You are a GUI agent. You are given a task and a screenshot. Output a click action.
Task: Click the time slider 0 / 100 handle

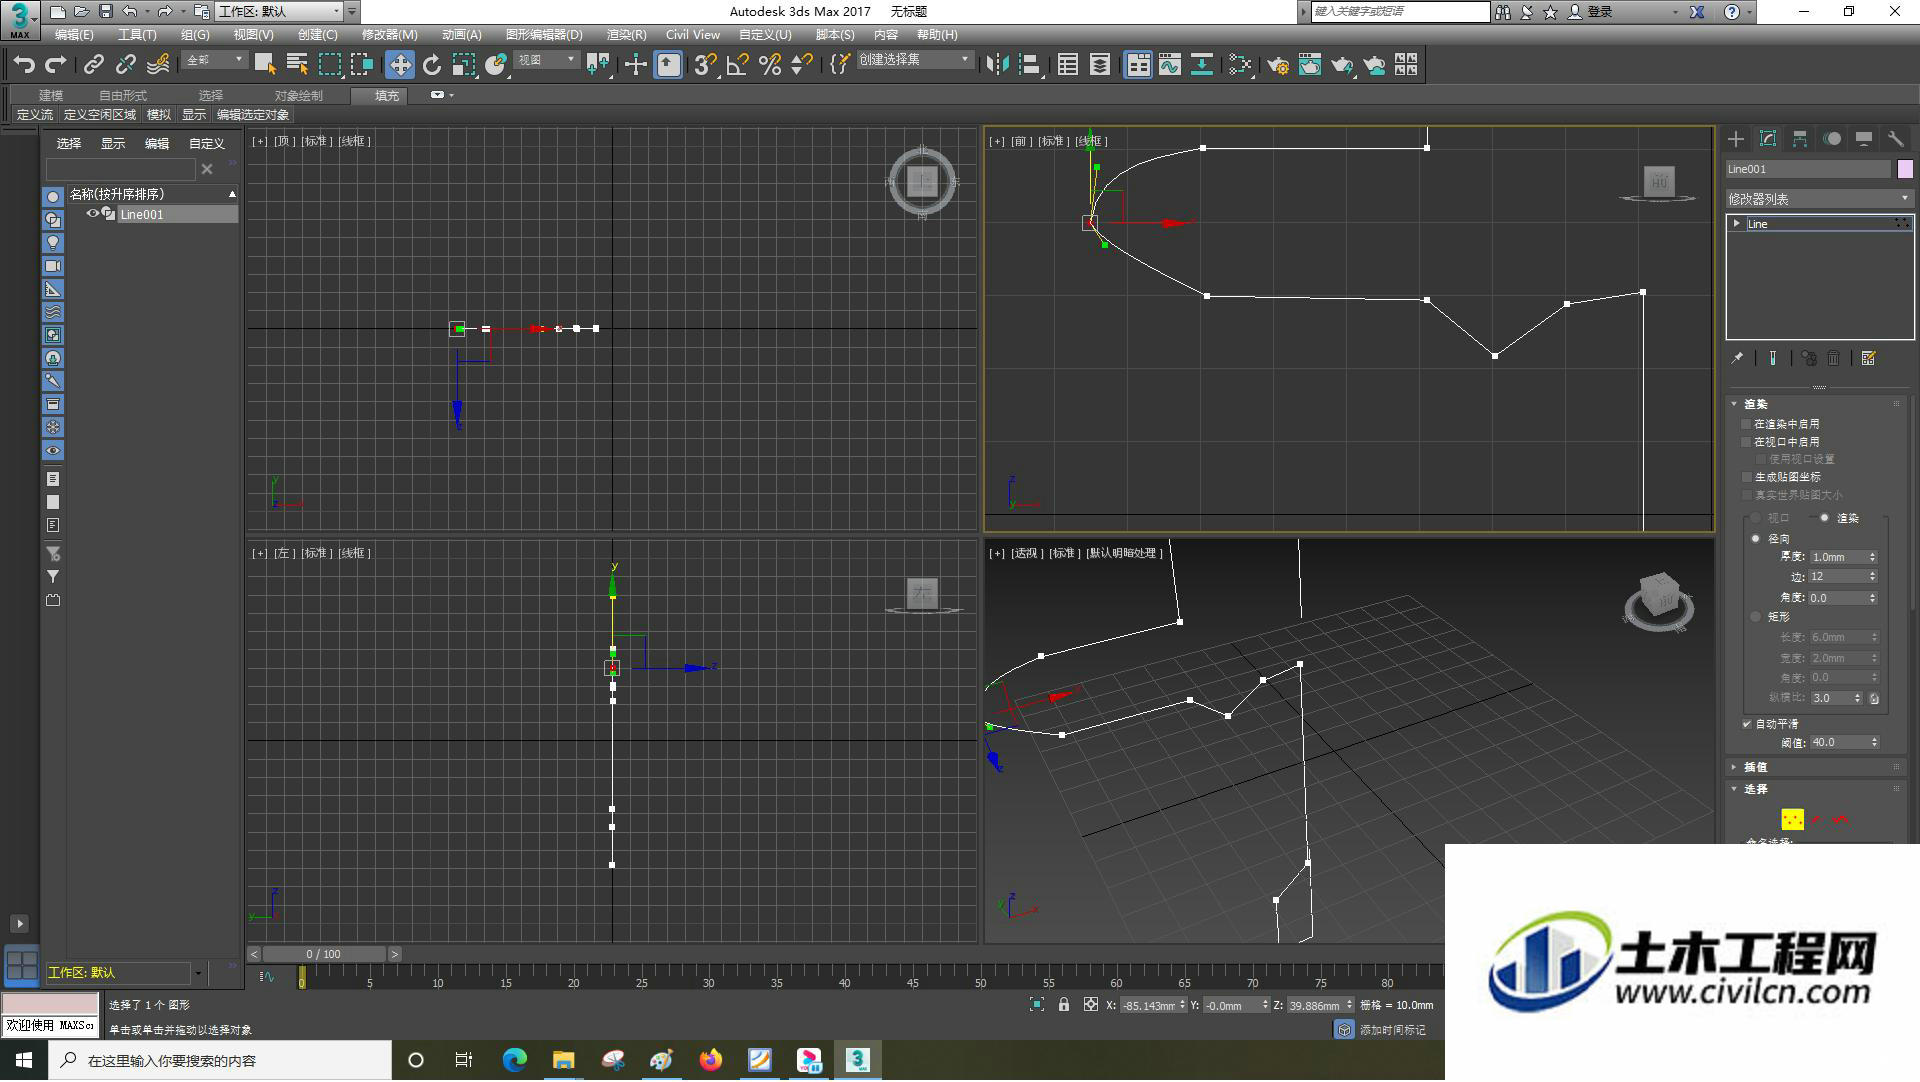[x=324, y=955]
